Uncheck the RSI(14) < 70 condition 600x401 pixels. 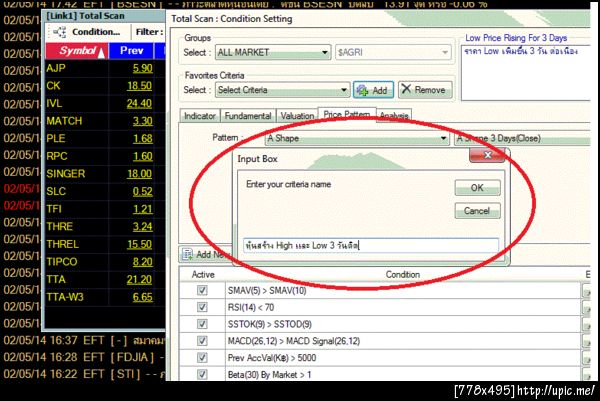coord(202,307)
